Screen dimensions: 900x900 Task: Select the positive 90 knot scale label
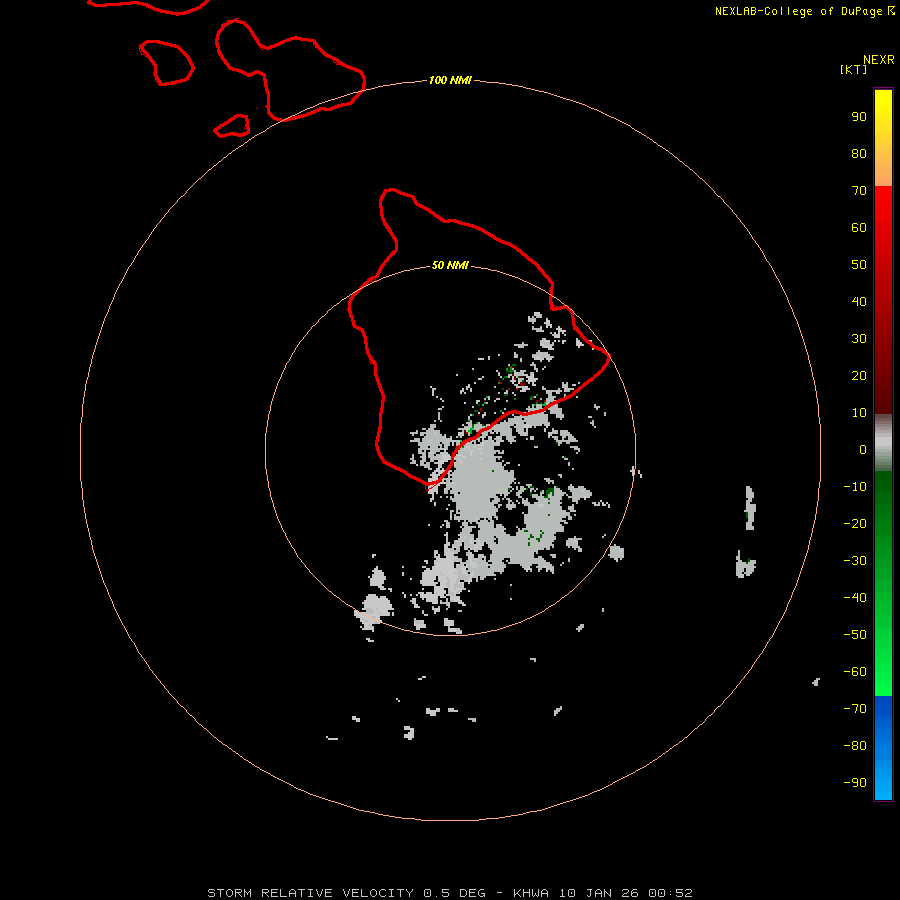click(859, 117)
